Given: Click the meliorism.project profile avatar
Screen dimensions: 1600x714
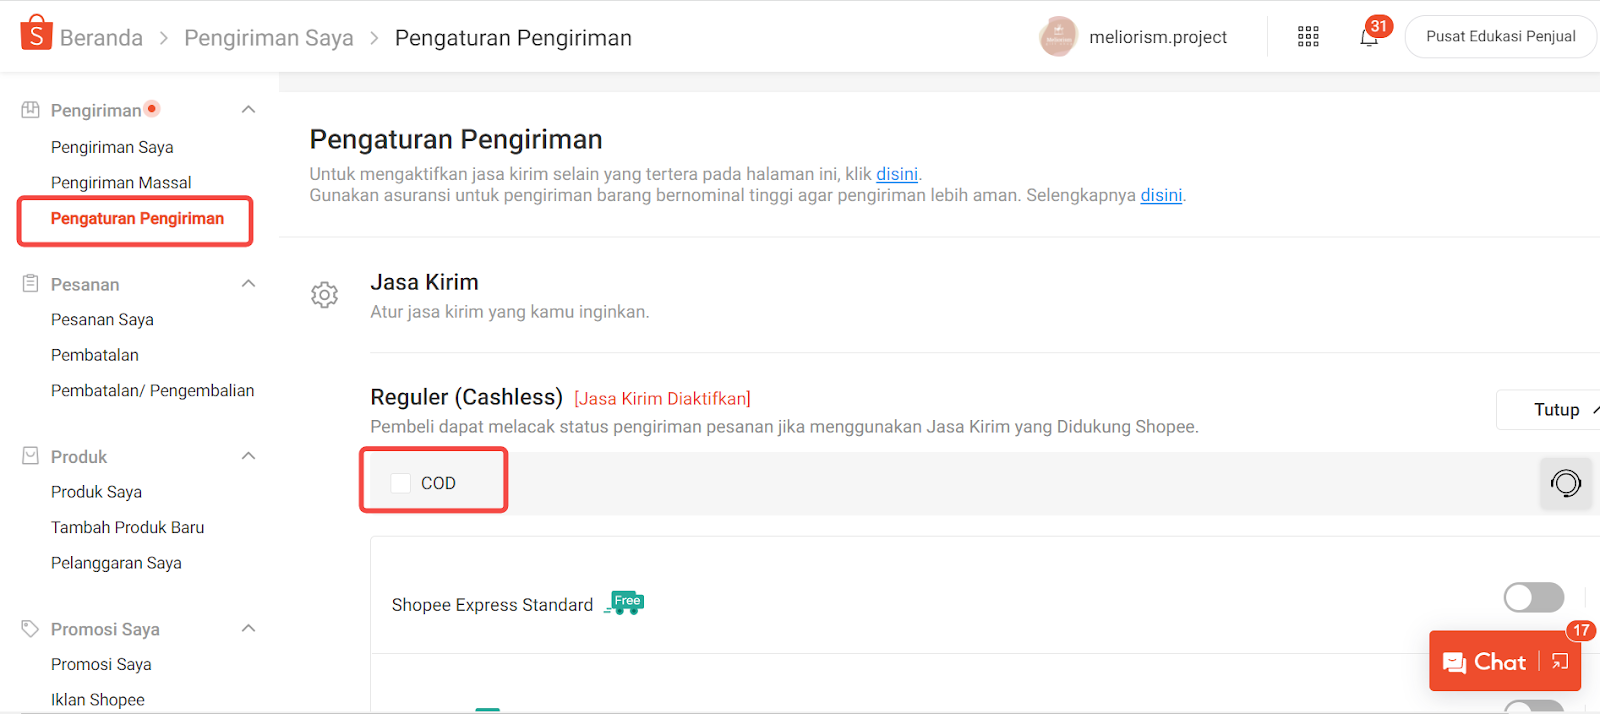Looking at the screenshot, I should [x=1058, y=37].
